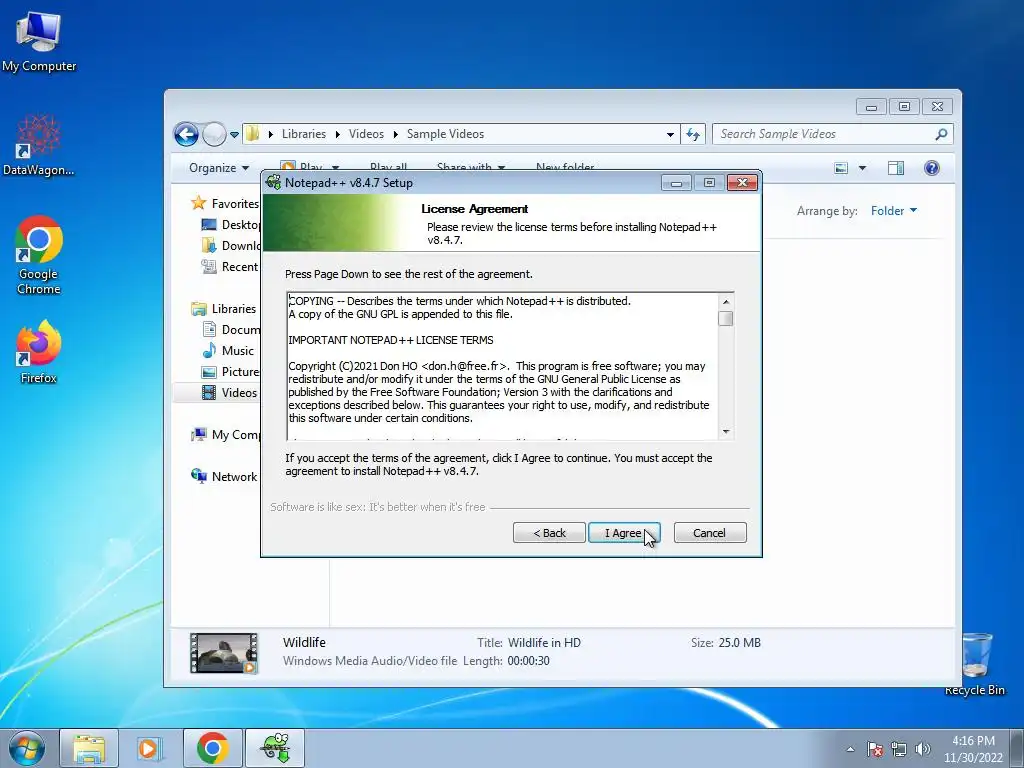Viewport: 1024px width, 768px height.
Task: Select Desktop in the navigation pane
Action: pyautogui.click(x=231, y=225)
